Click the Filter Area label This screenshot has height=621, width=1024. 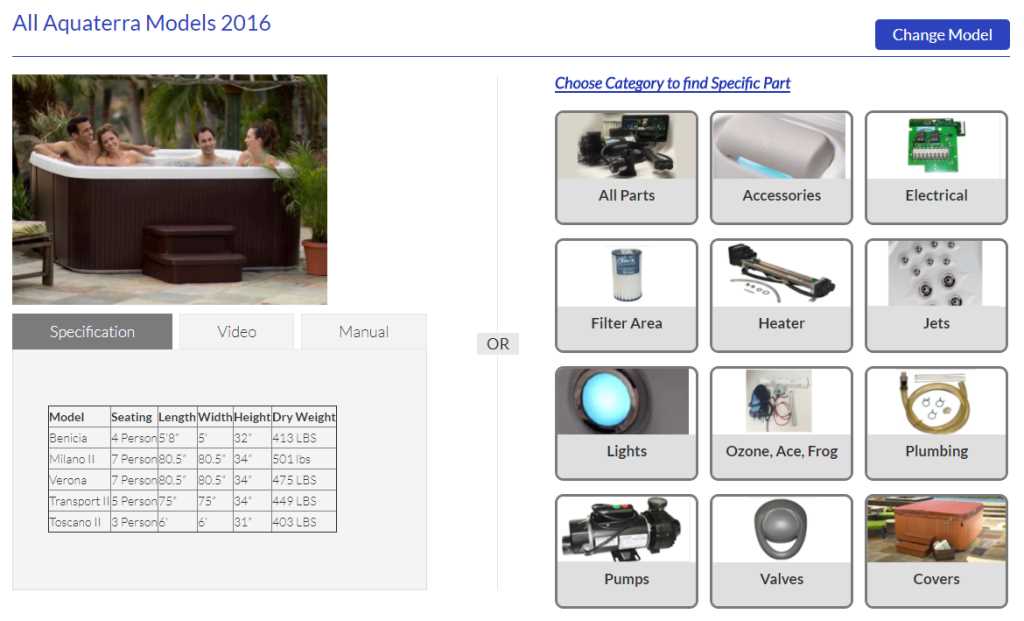tap(626, 323)
